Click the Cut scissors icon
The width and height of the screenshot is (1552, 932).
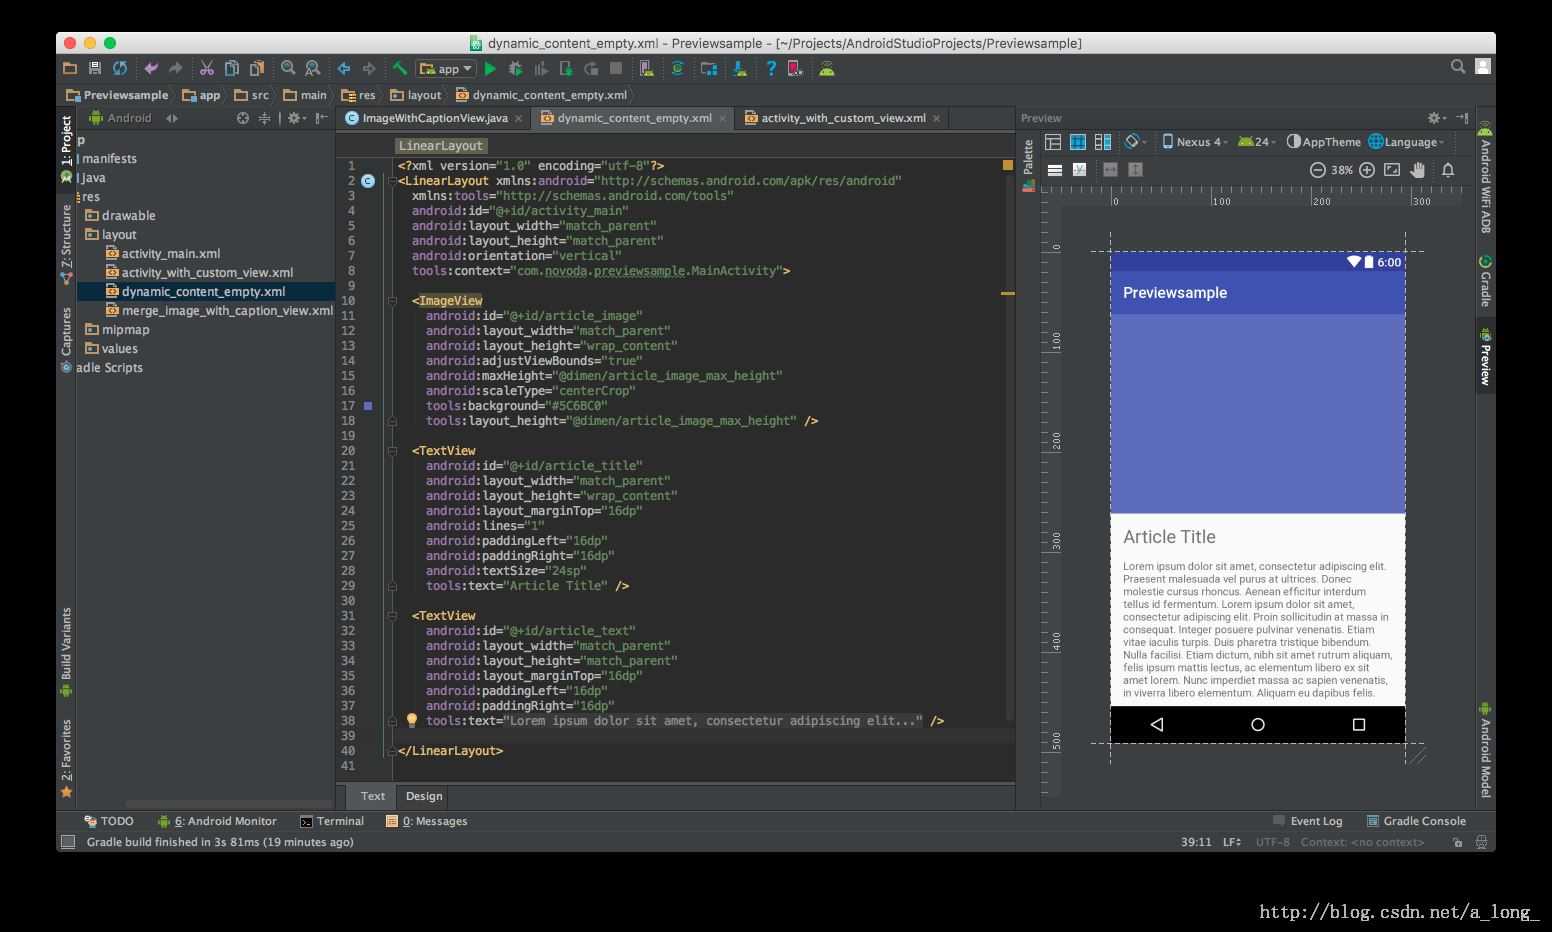point(207,68)
